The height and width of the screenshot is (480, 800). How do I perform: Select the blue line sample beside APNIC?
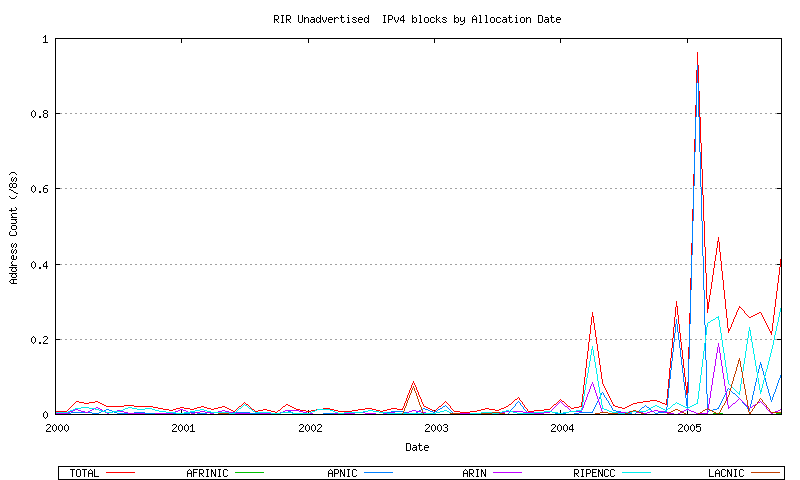378,473
